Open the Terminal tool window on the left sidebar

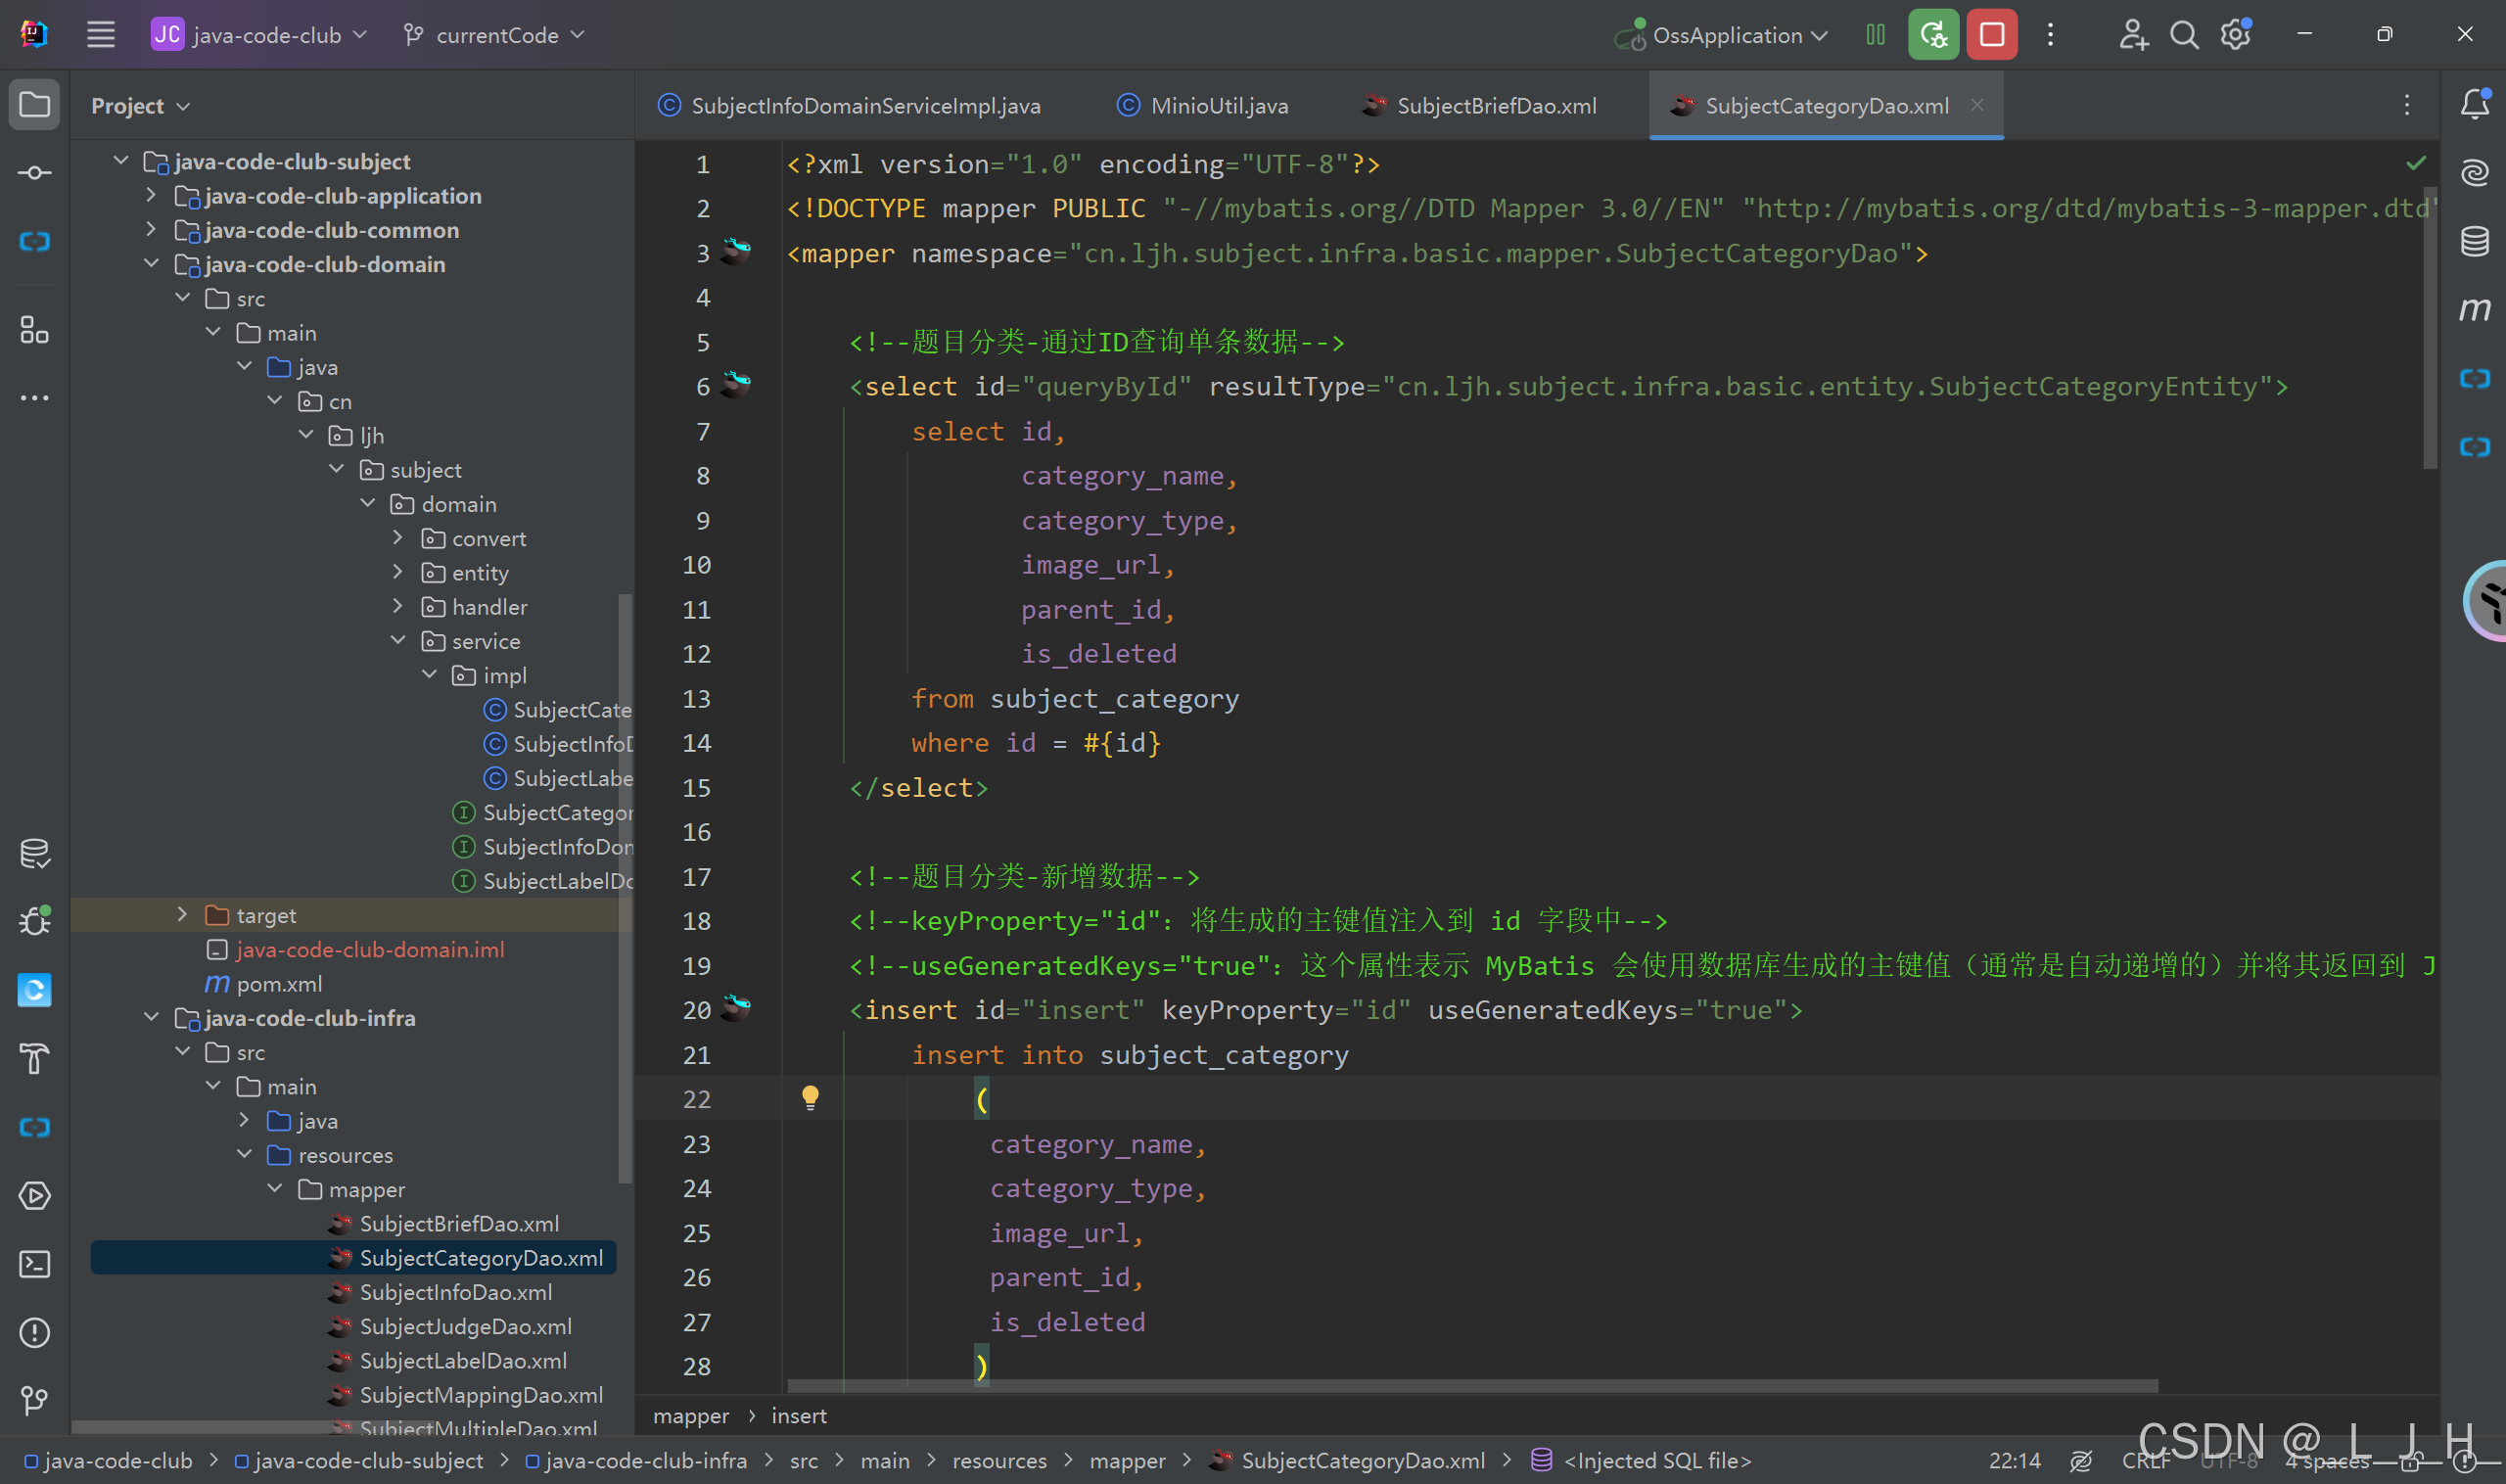point(35,1264)
